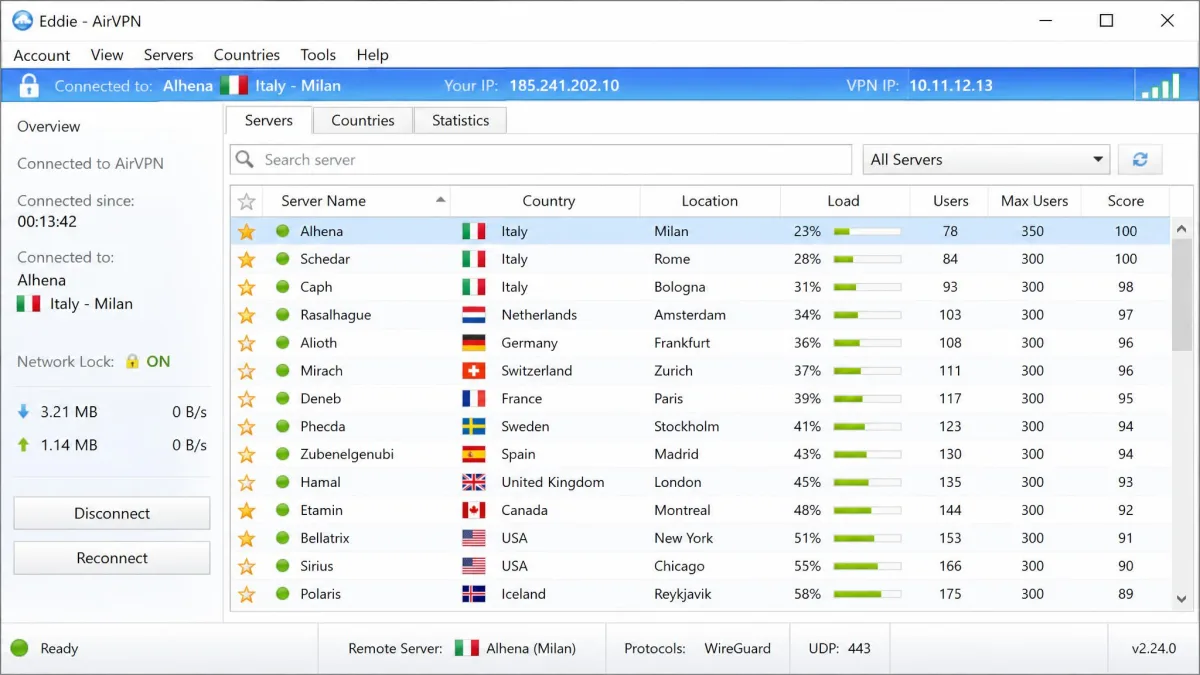Switch to the Countries tab
Viewport: 1200px width, 675px height.
363,120
